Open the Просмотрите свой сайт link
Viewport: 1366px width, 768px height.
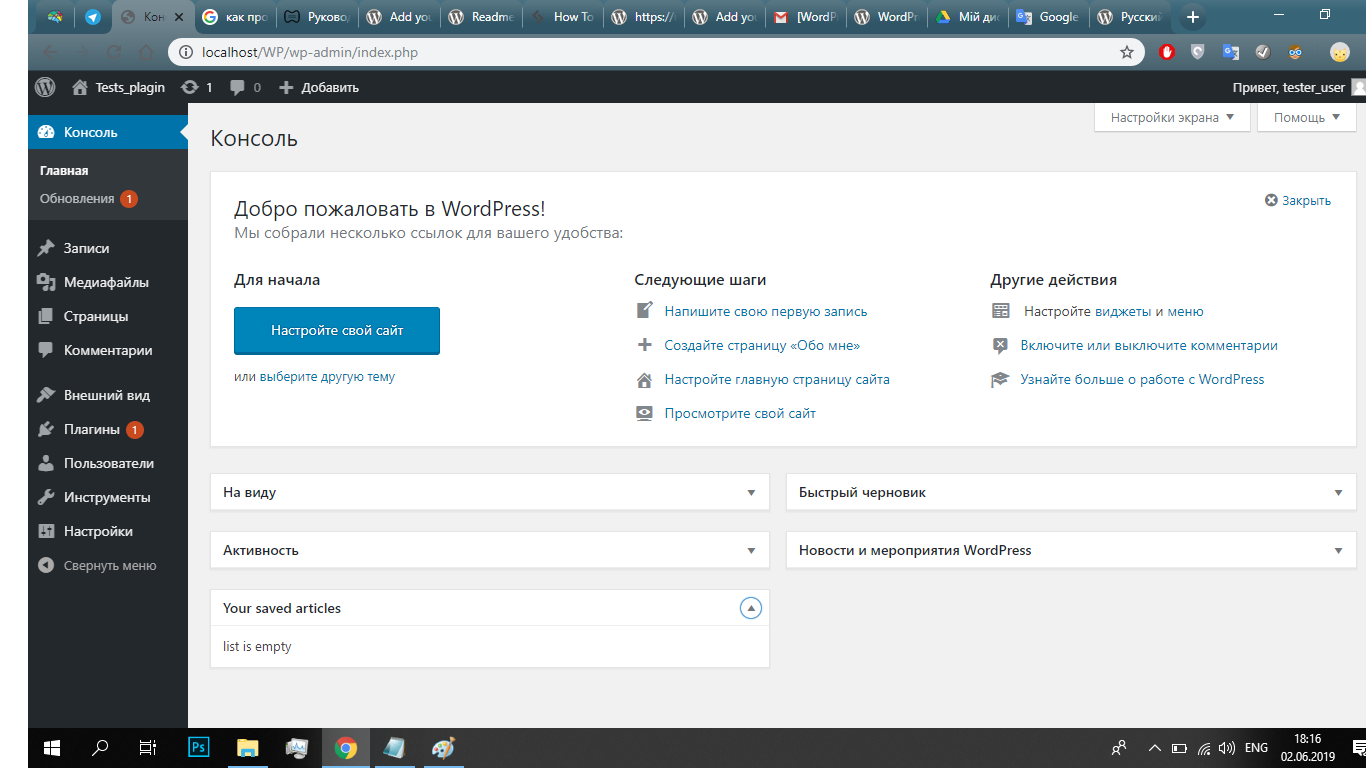(740, 413)
